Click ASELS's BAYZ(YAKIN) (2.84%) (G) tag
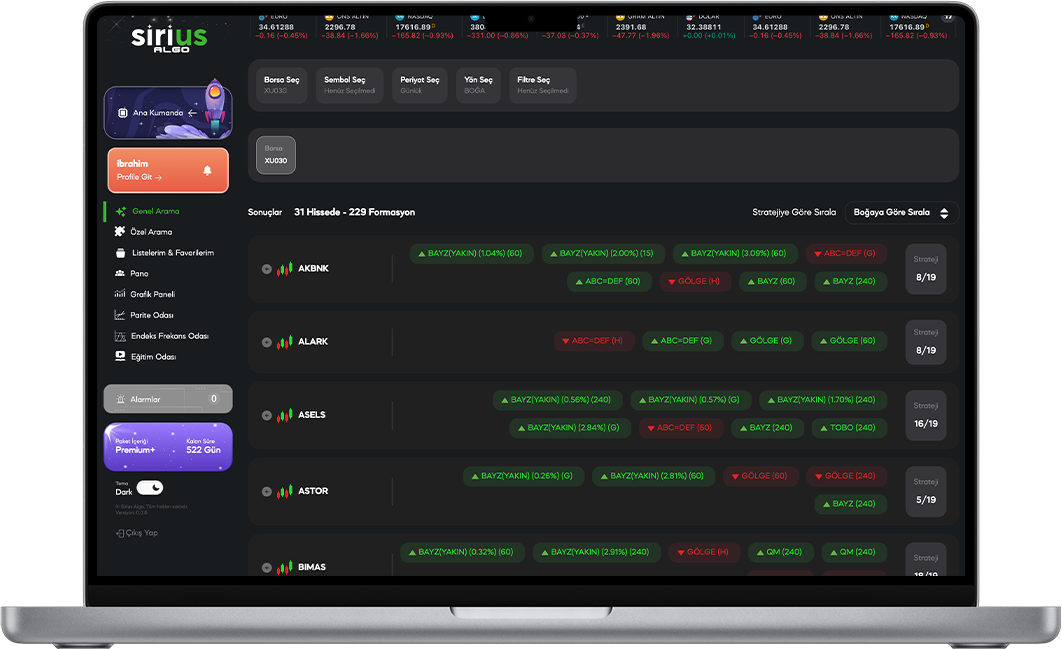The width and height of the screenshot is (1062, 649). click(x=570, y=428)
